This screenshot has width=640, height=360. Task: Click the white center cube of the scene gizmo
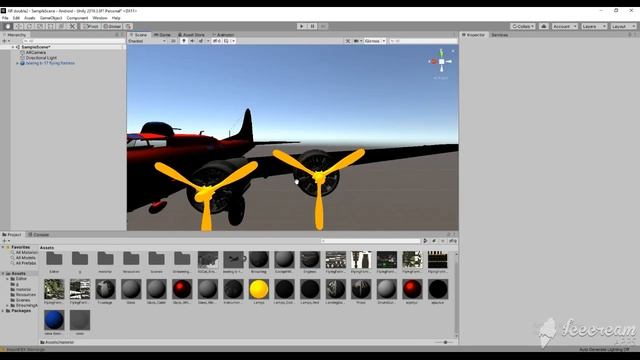pos(441,61)
